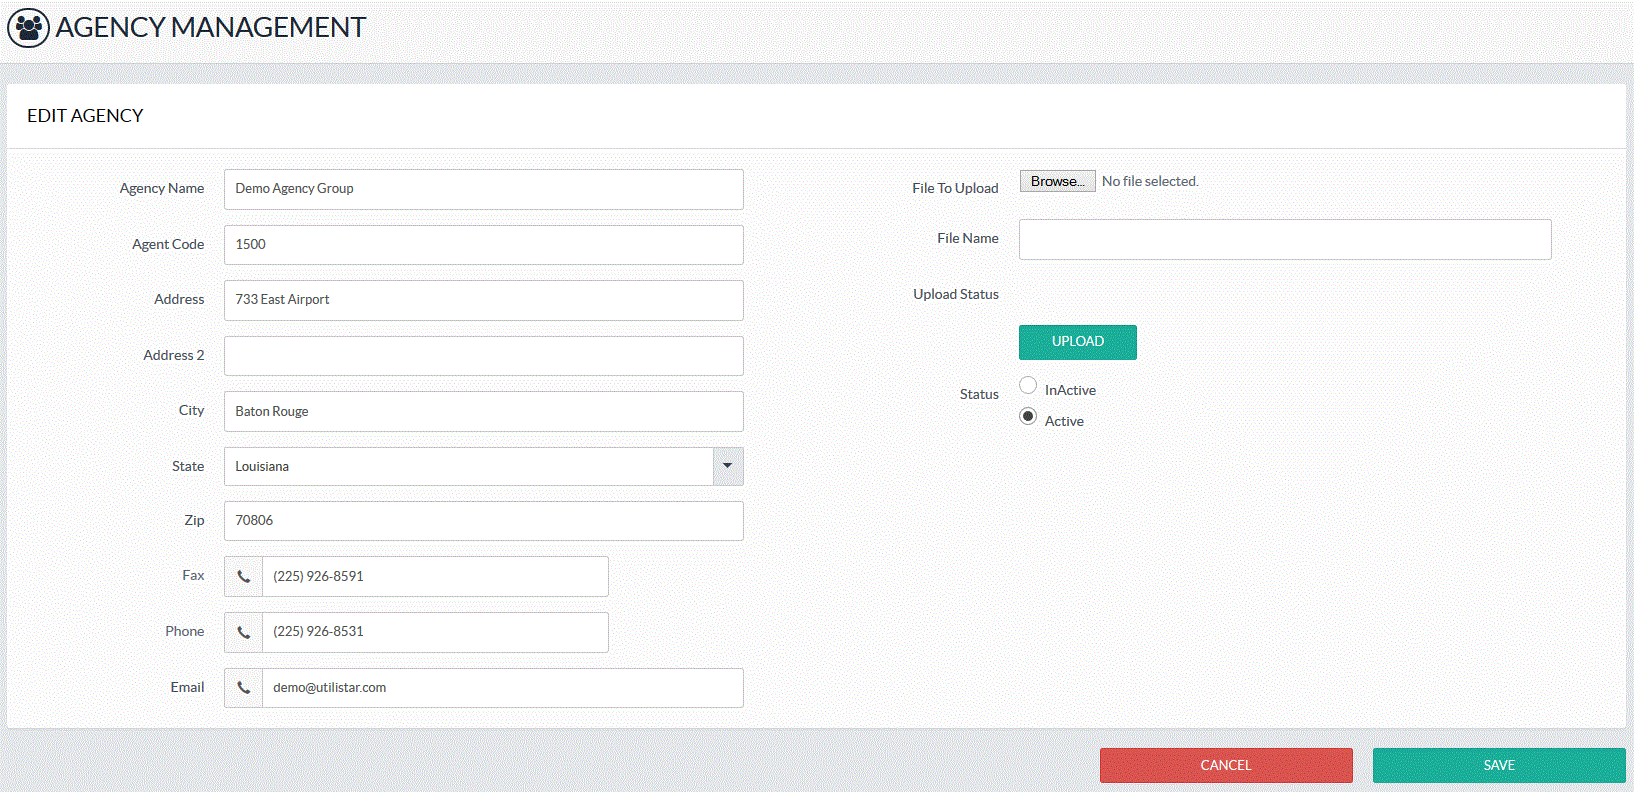Screen dimensions: 1634x792
Task: Click the 'Zip' label
Action: pos(194,520)
